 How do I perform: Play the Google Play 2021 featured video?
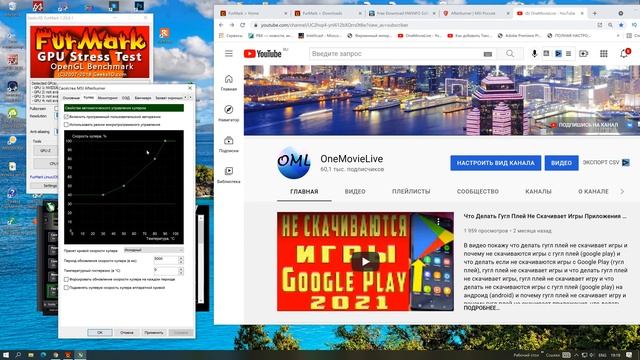(x=365, y=262)
